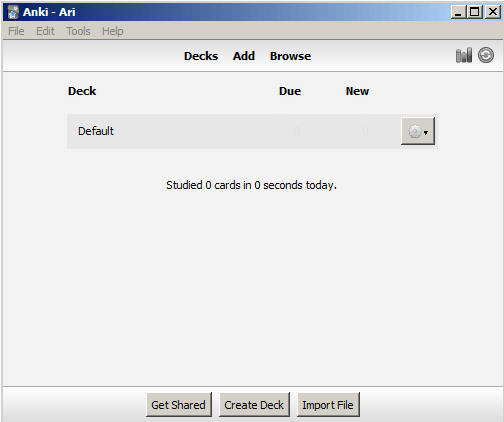The width and height of the screenshot is (504, 422).
Task: Click the New count of Default deck
Action: 365,131
